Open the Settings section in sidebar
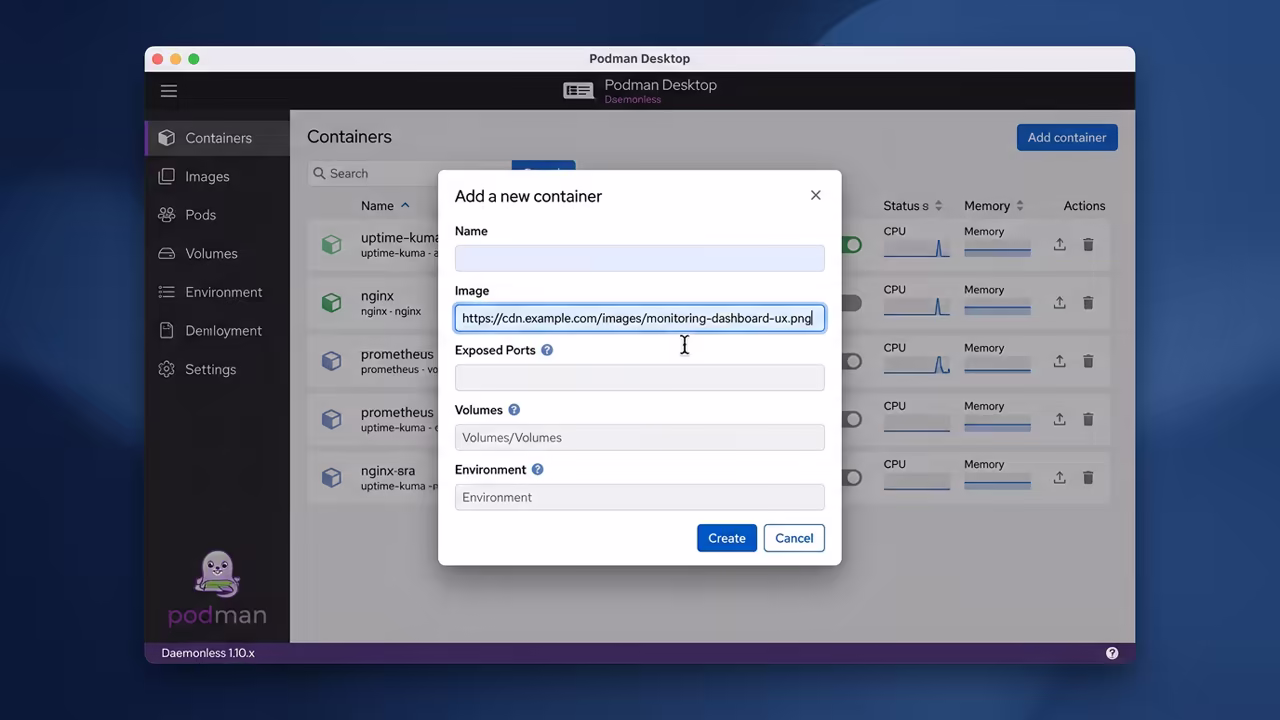Screen dimensions: 1280x720 [218, 369]
